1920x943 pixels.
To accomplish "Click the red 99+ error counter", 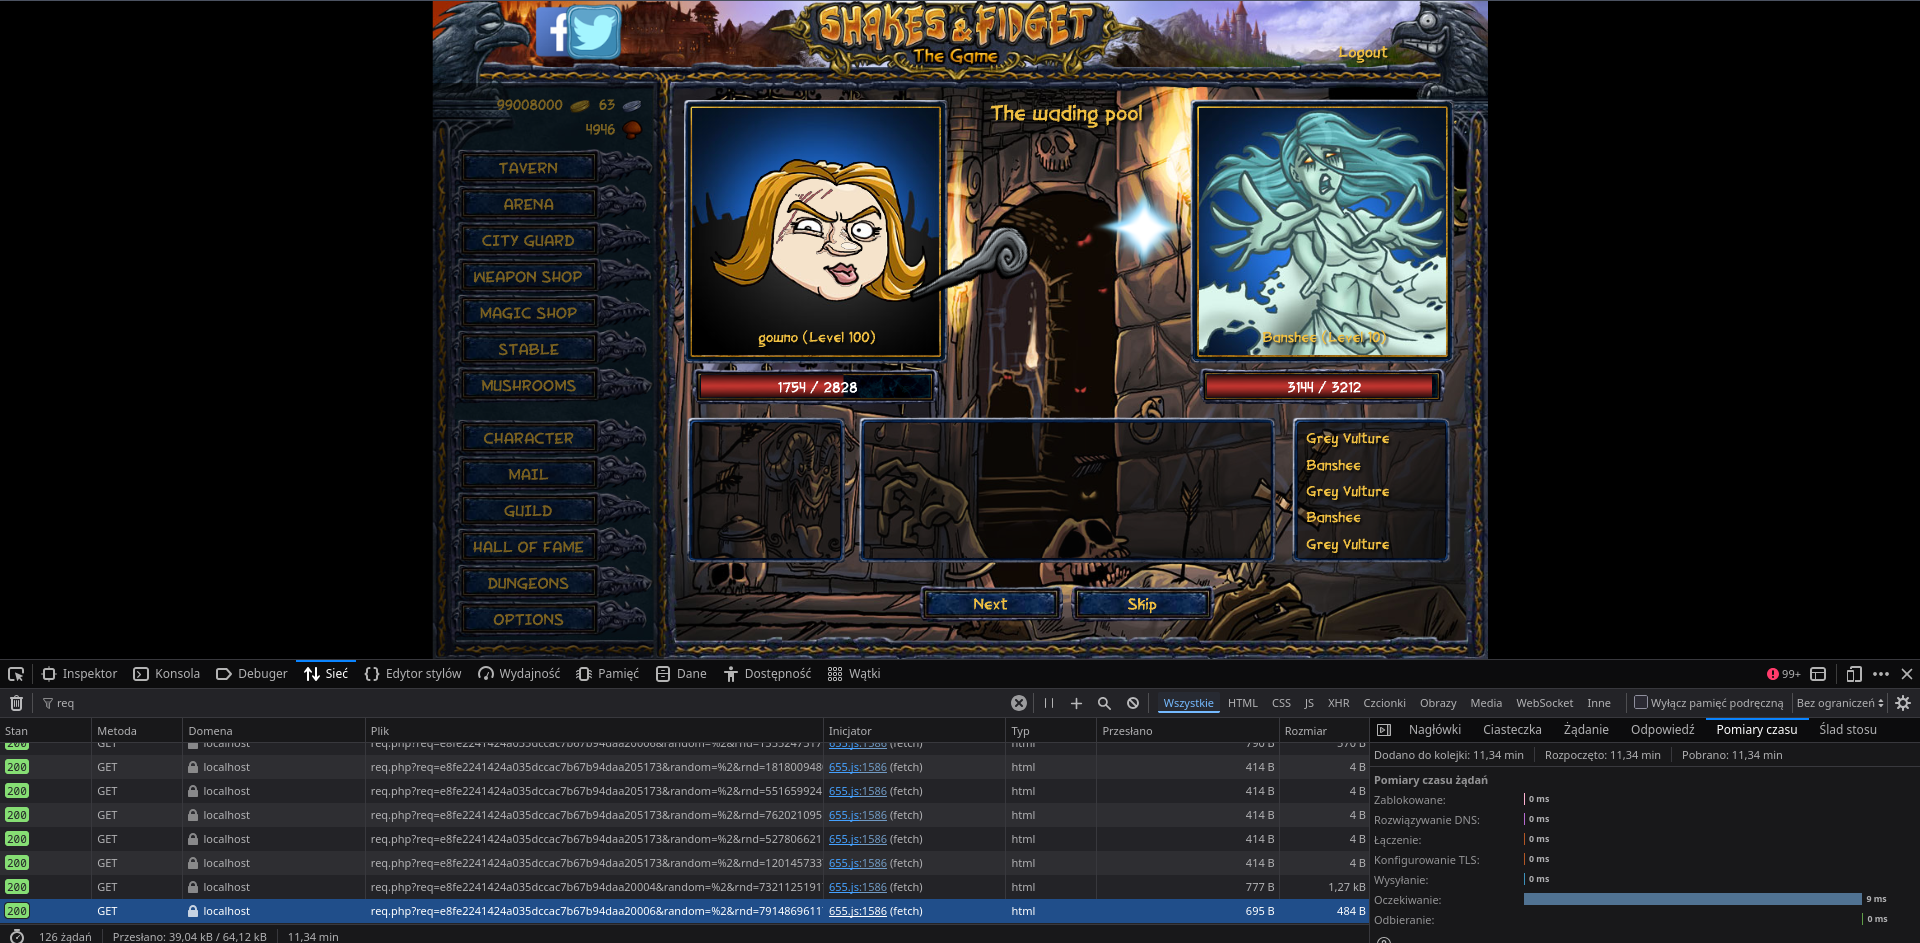I will tap(1783, 674).
